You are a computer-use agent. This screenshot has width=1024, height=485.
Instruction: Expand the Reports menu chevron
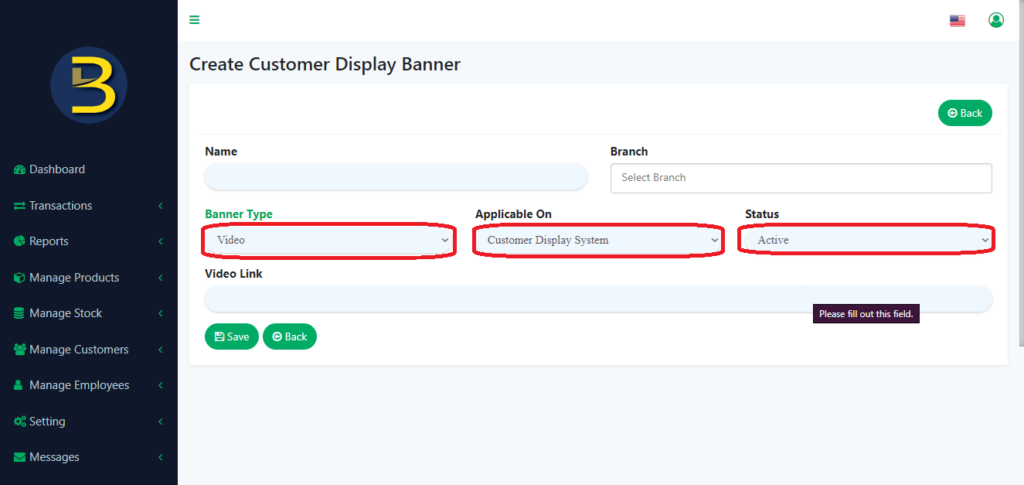point(160,242)
